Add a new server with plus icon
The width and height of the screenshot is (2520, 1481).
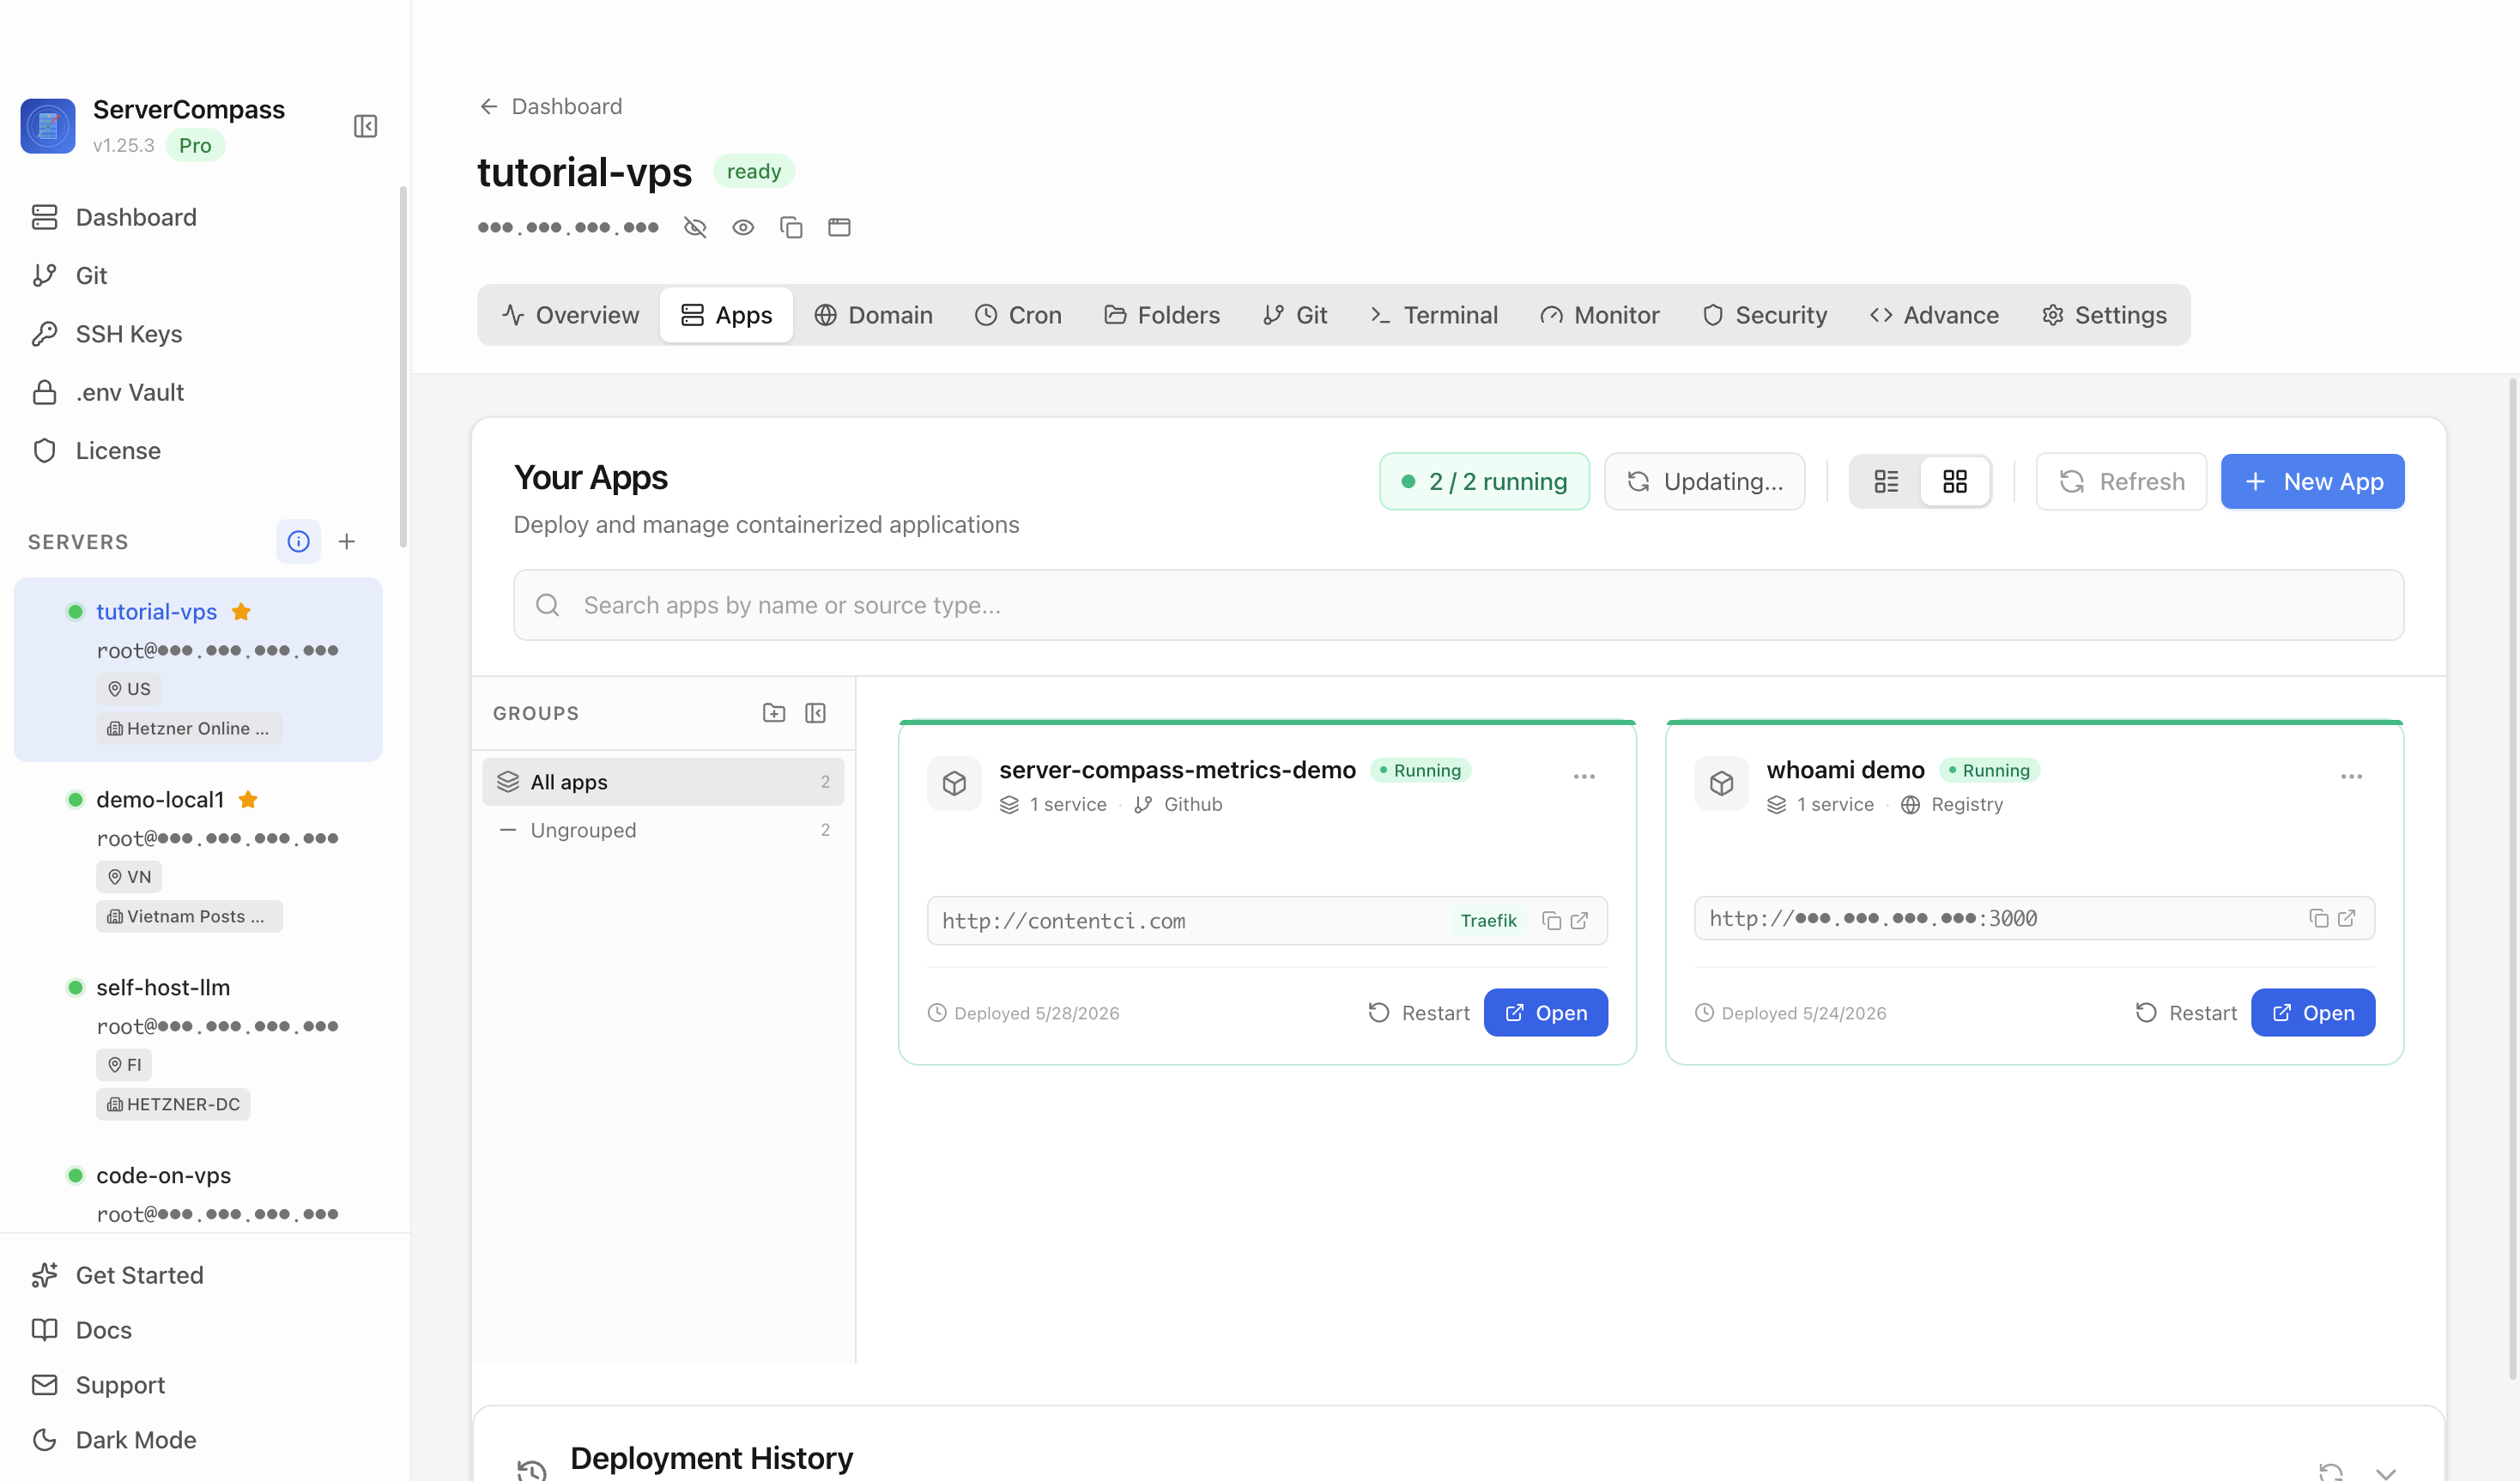point(347,541)
